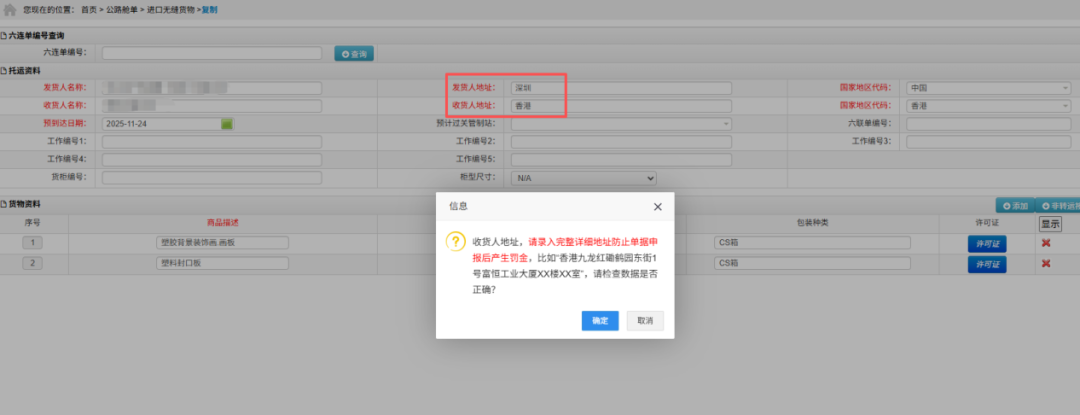Click the 六连单编号查询 section title
The height and width of the screenshot is (415, 1080).
click(x=37, y=36)
